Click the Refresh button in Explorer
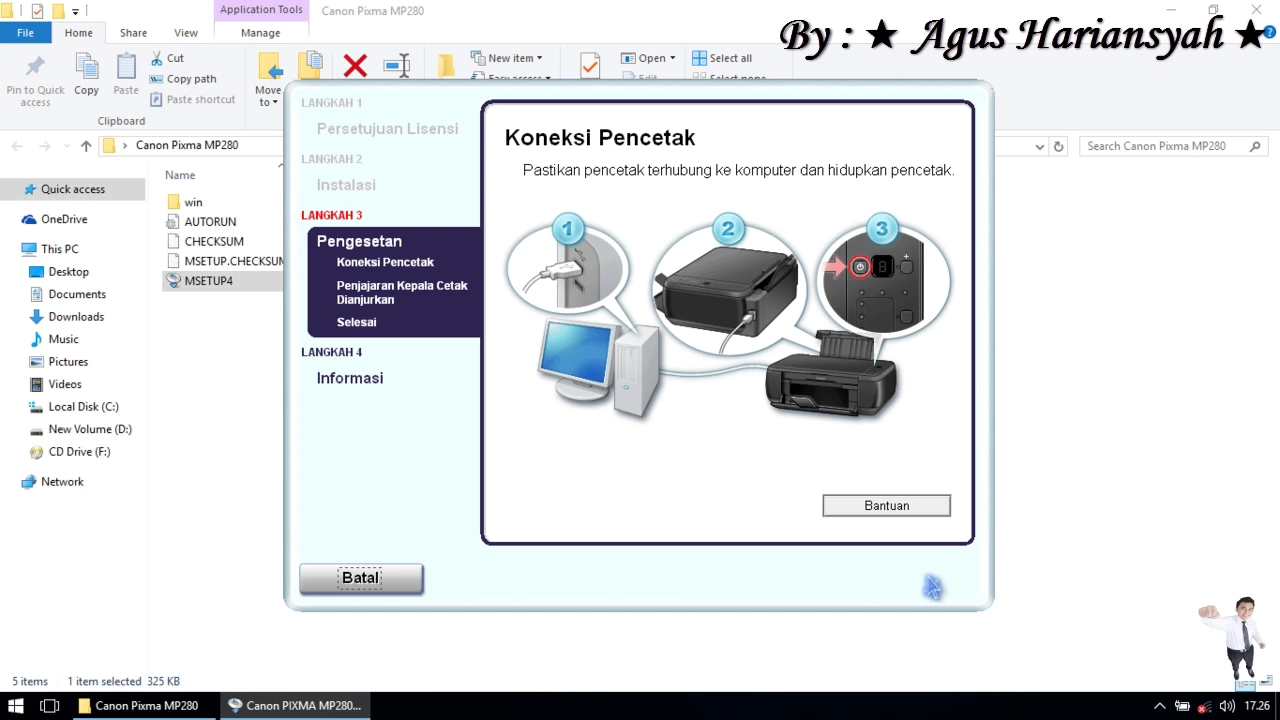Image resolution: width=1280 pixels, height=720 pixels. coord(1060,146)
